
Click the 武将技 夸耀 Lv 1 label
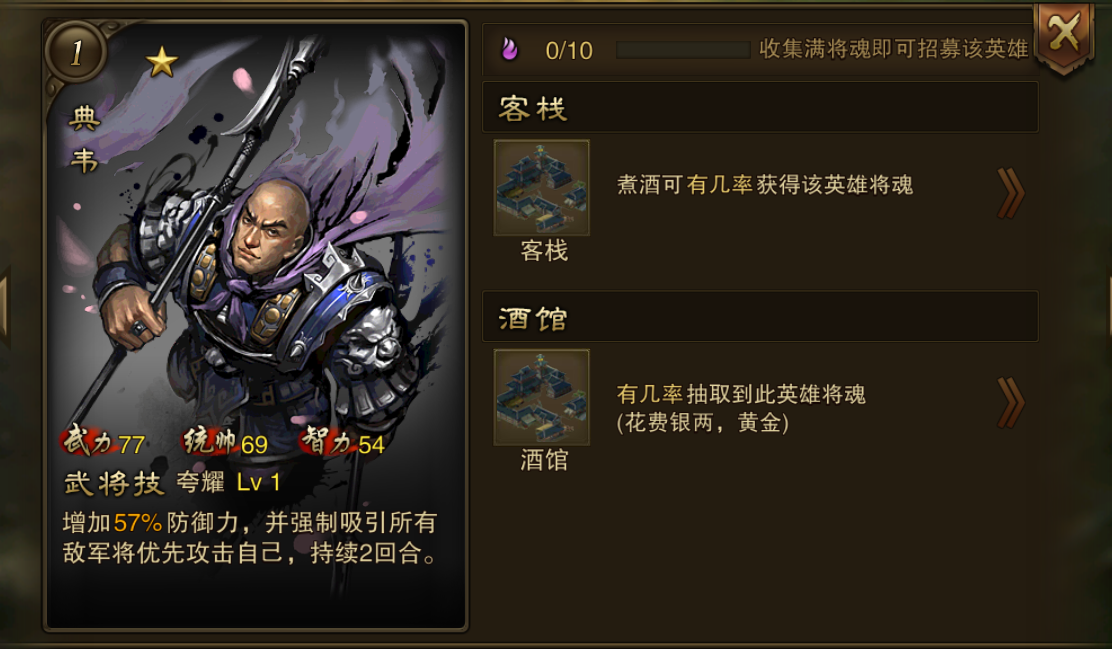(x=172, y=483)
